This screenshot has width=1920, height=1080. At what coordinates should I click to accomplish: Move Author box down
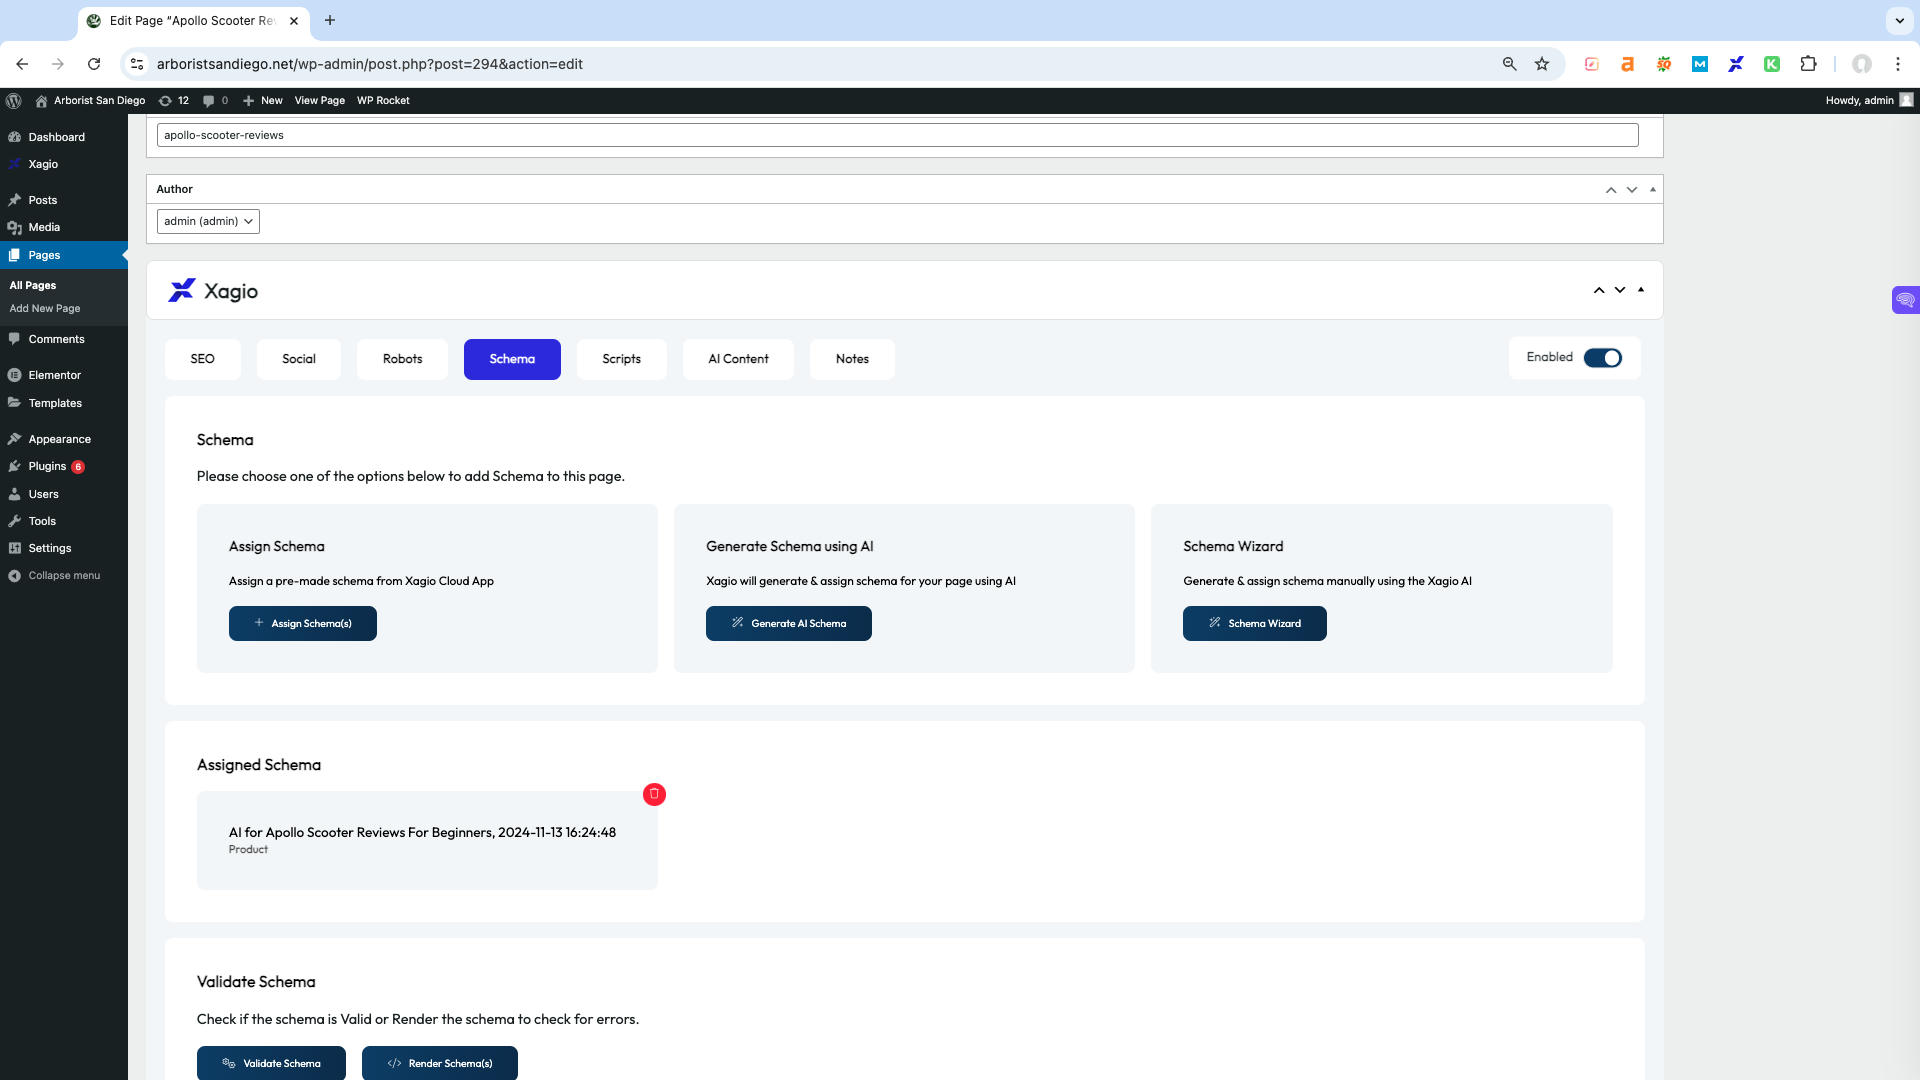click(1632, 189)
